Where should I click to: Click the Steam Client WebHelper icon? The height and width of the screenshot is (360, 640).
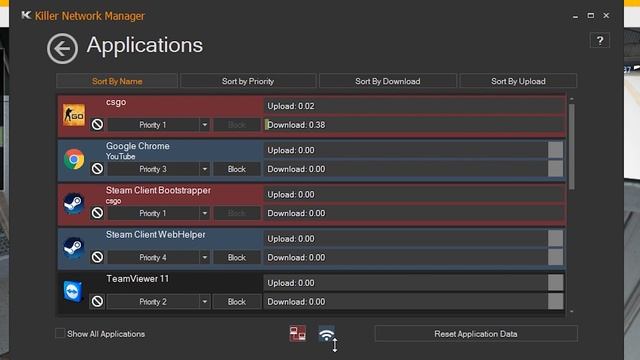click(x=74, y=247)
